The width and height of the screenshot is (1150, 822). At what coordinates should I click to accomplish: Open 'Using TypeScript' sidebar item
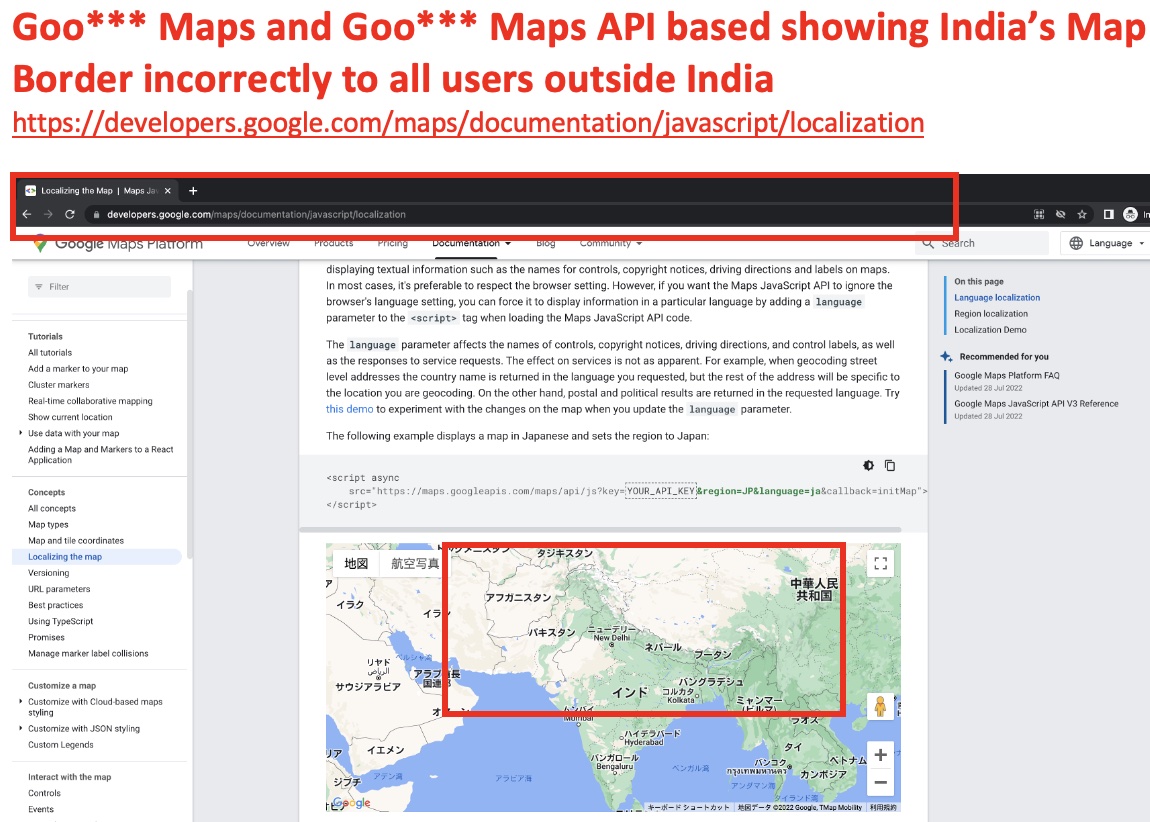click(x=61, y=622)
